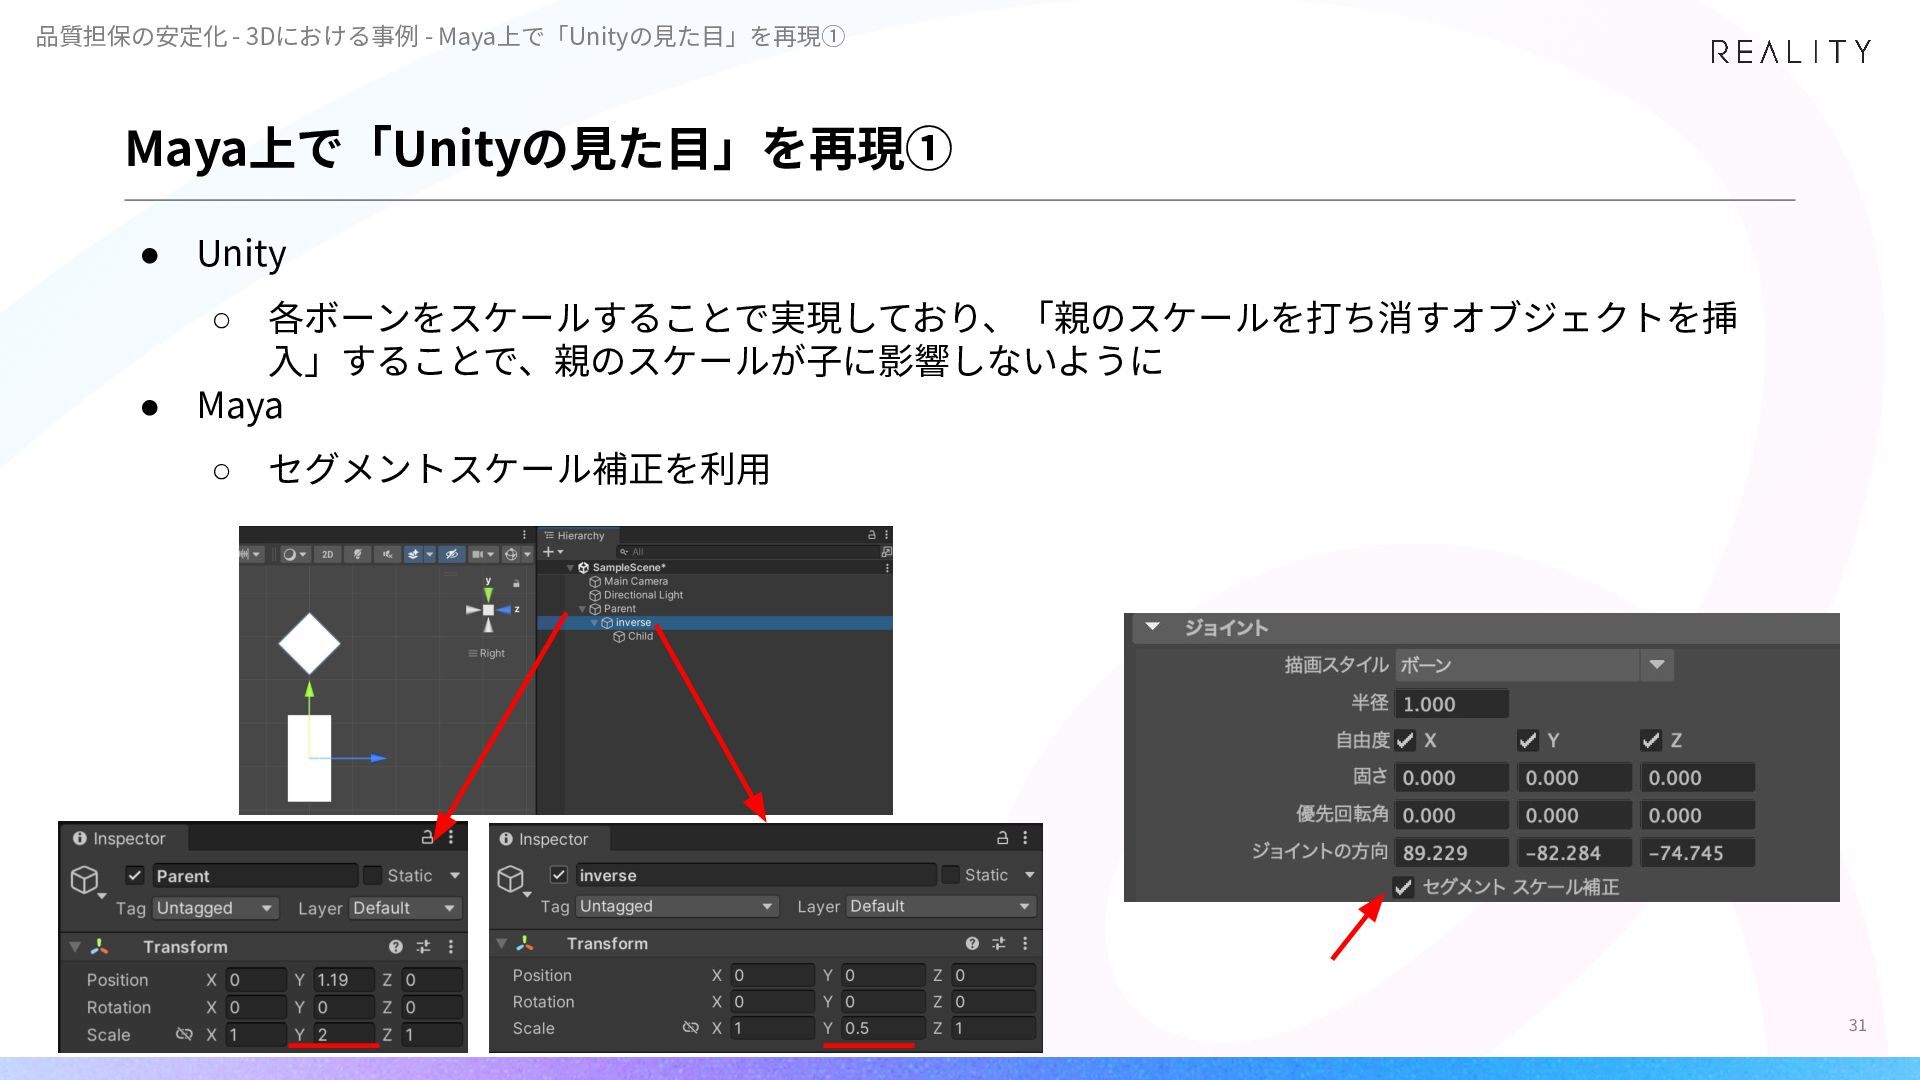Open scene camera settings icon
The height and width of the screenshot is (1080, 1920).
click(483, 554)
